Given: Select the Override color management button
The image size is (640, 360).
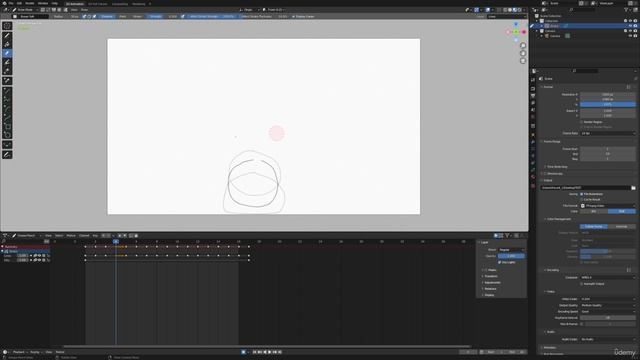Looking at the screenshot, I should click(622, 227).
